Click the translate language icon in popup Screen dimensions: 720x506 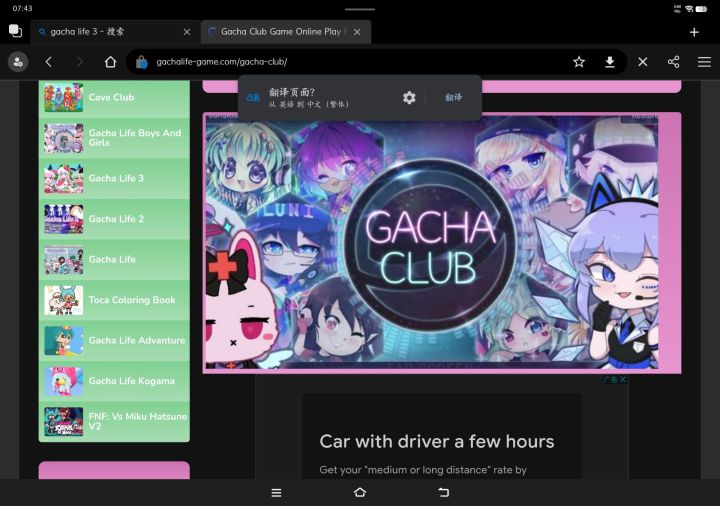coord(253,97)
